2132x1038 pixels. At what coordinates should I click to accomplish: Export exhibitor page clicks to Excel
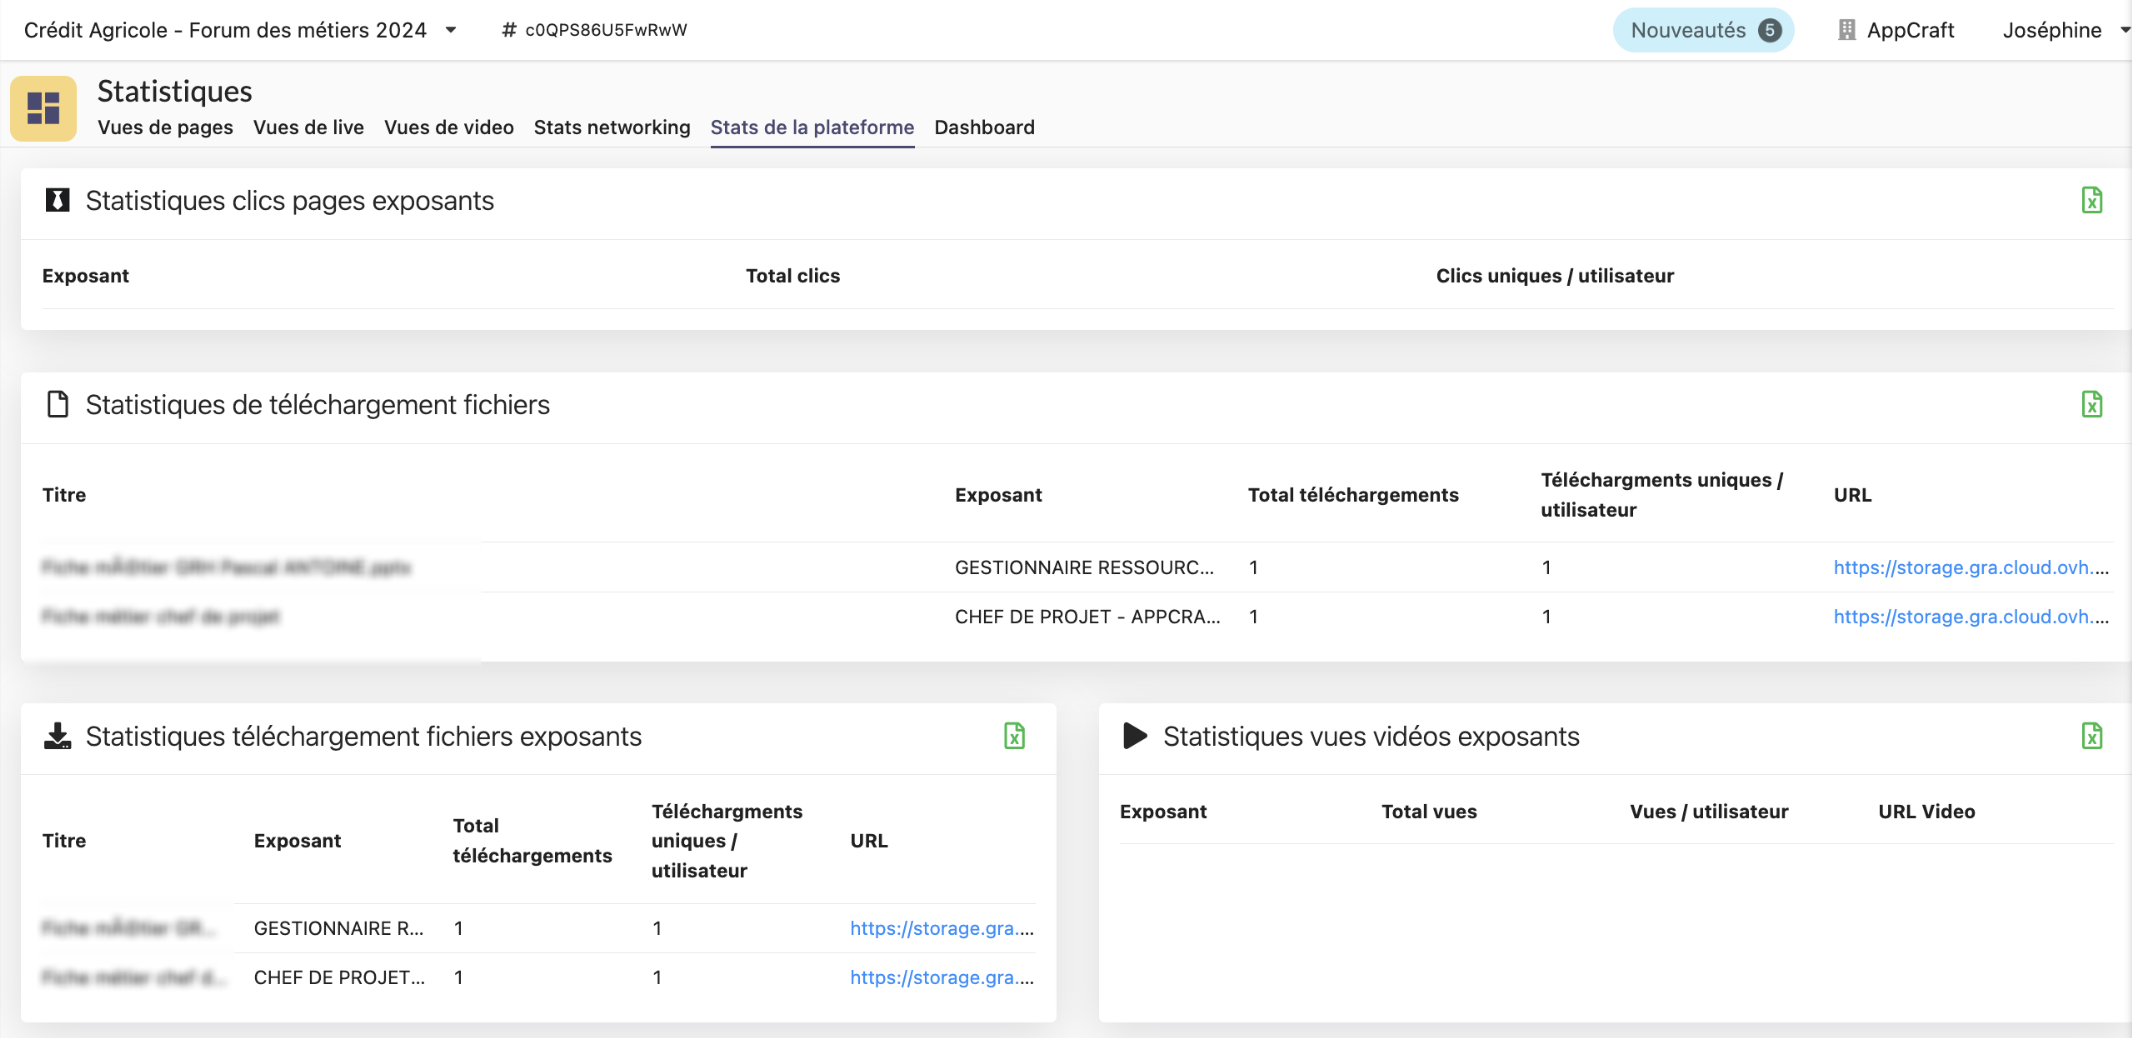point(2091,200)
